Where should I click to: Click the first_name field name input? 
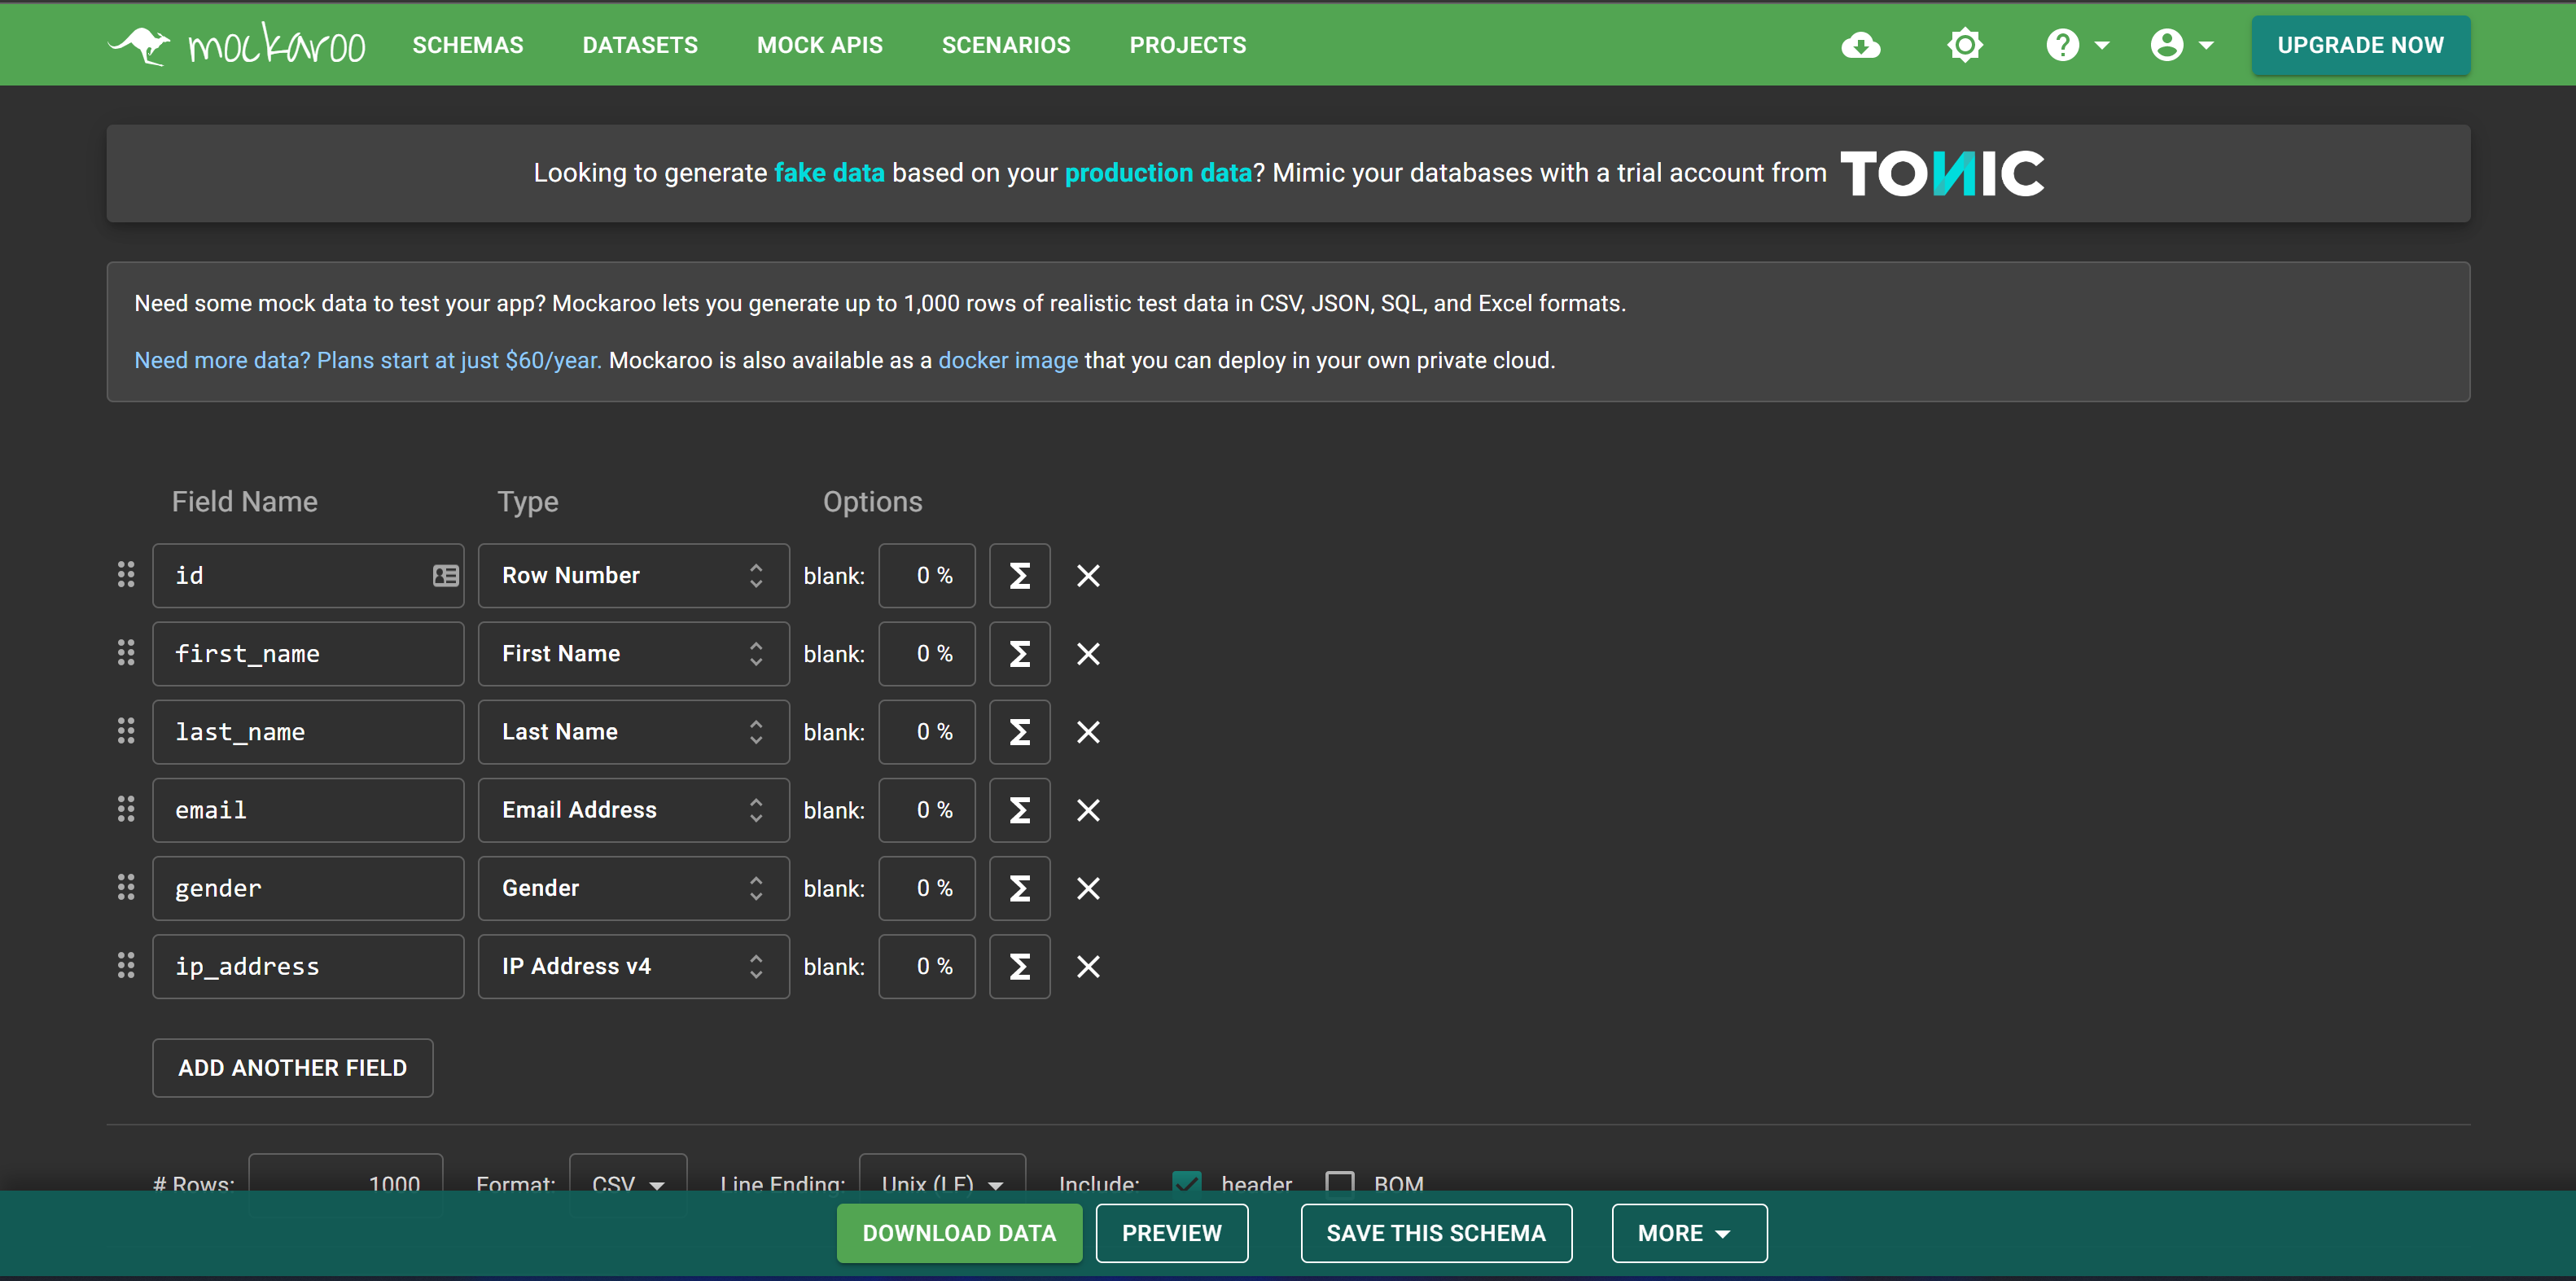(307, 653)
